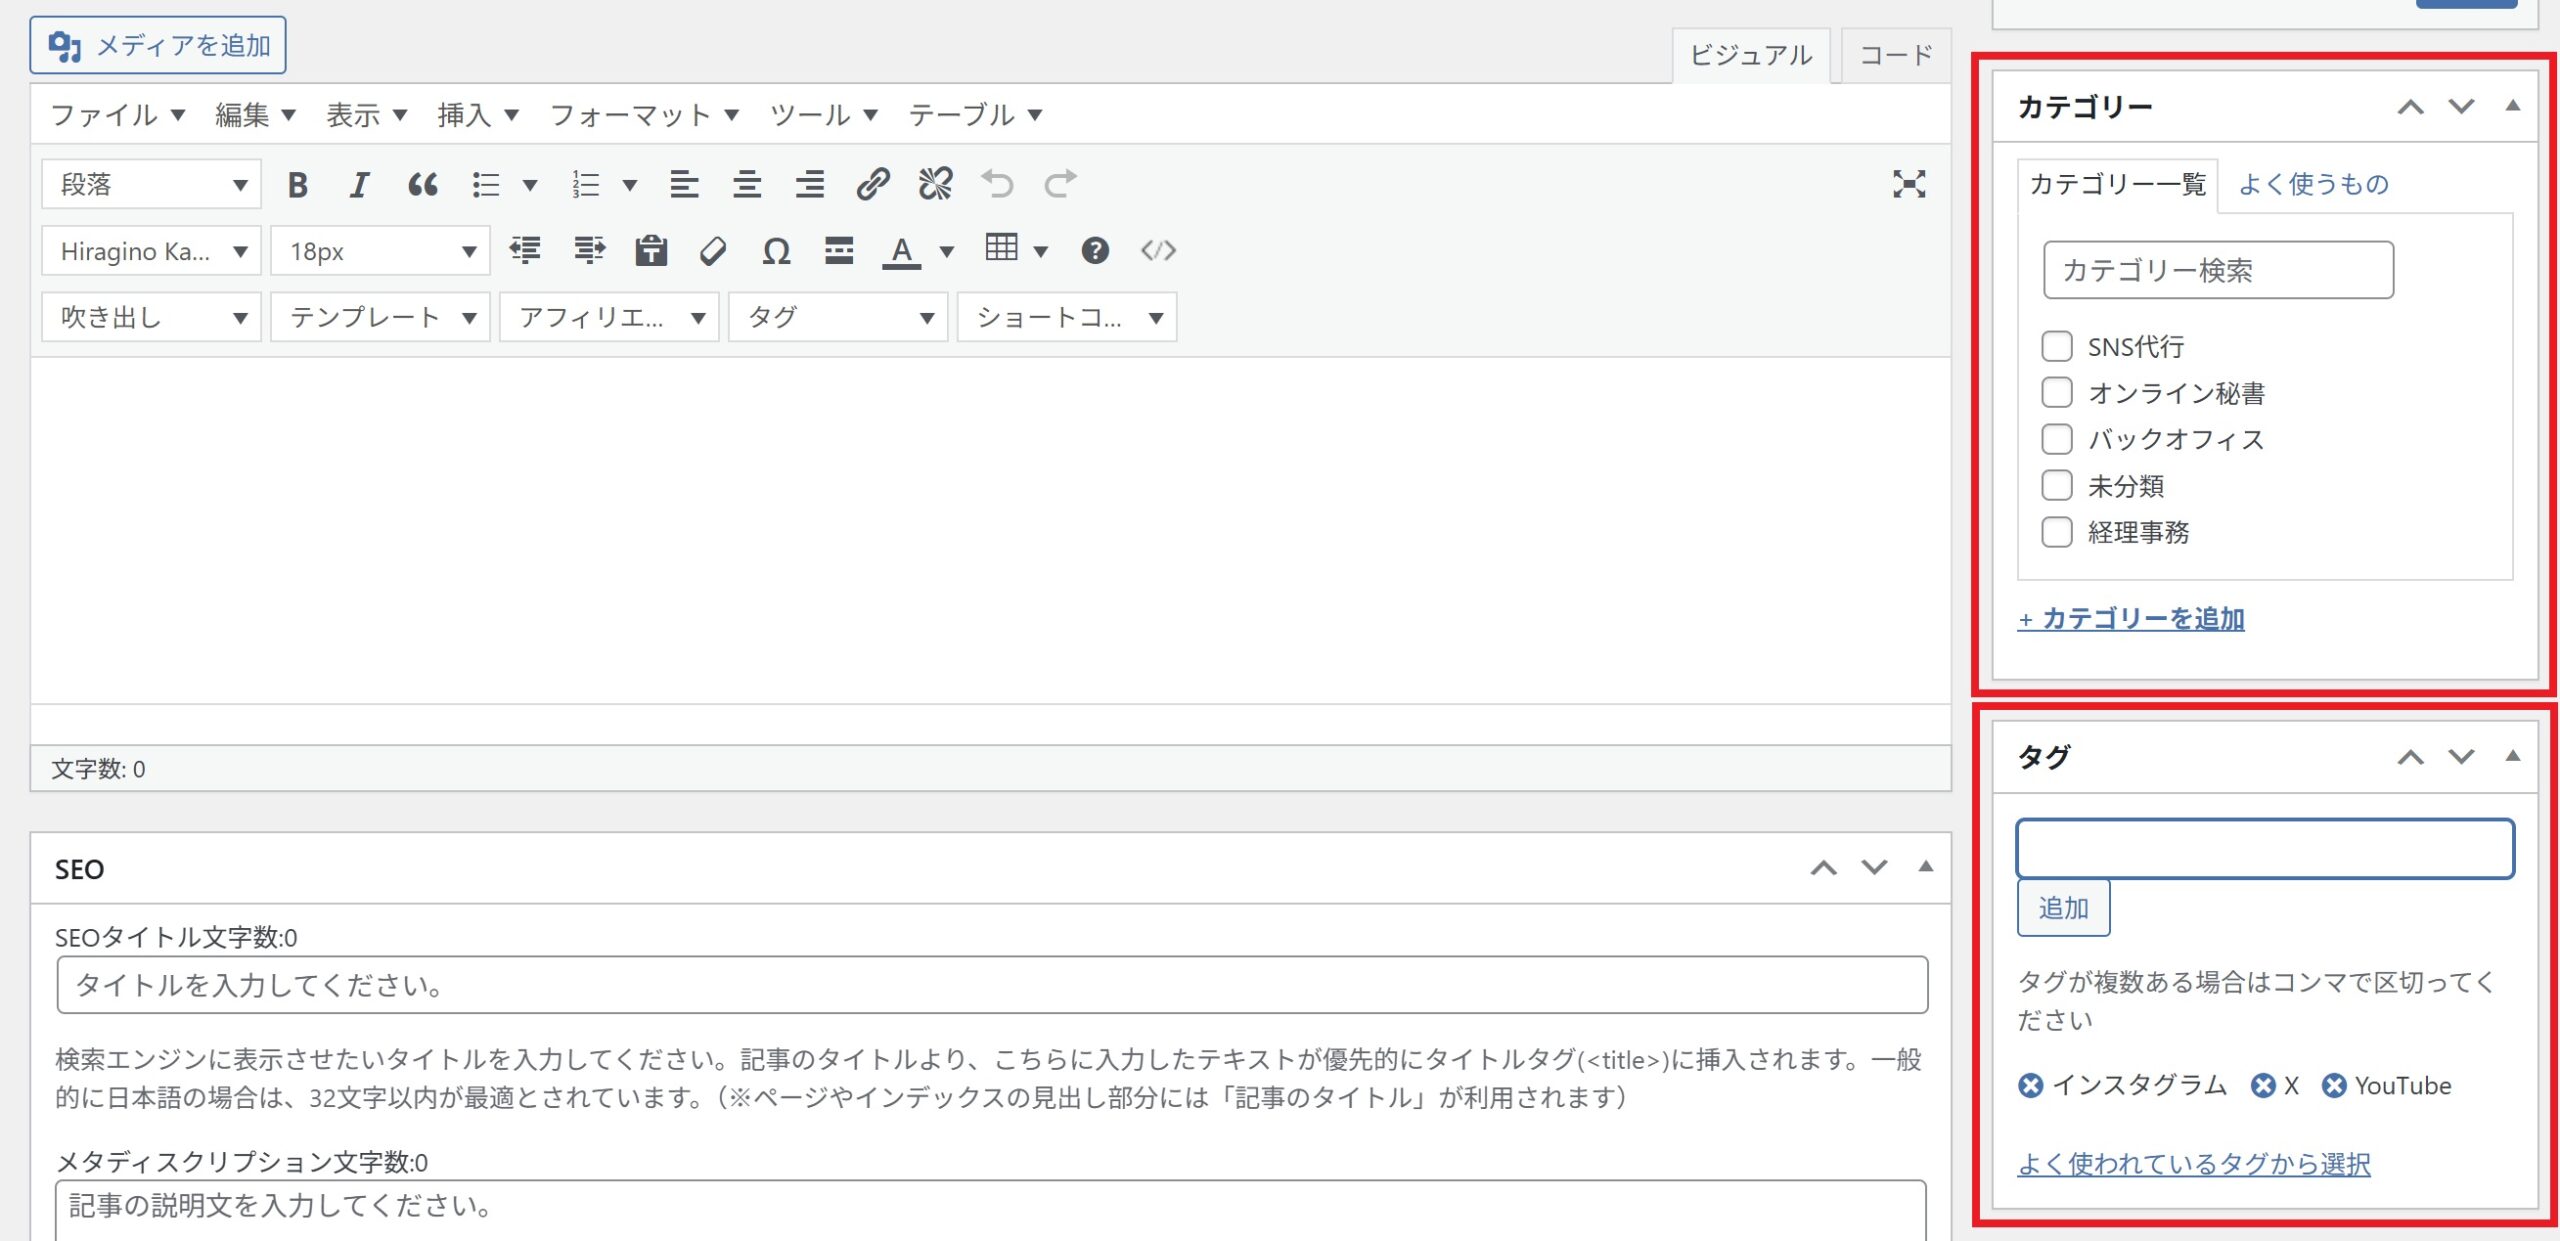Open the special character Omega tool
The height and width of the screenshot is (1241, 2560).
(x=776, y=251)
